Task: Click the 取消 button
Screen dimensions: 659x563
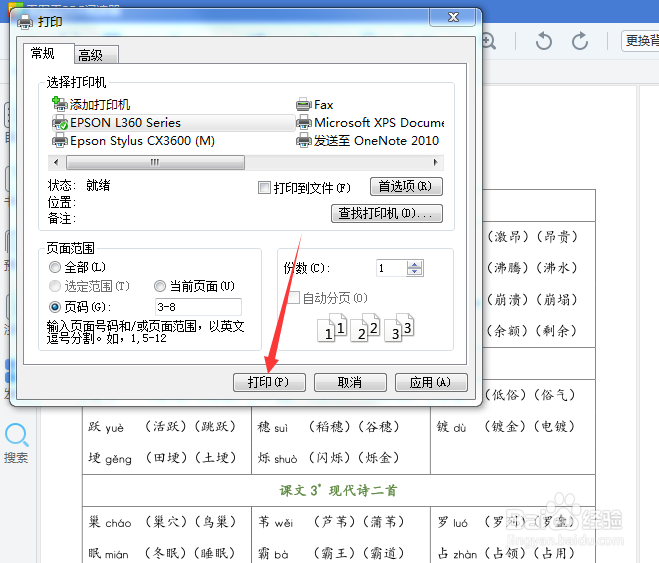Action: point(350,382)
